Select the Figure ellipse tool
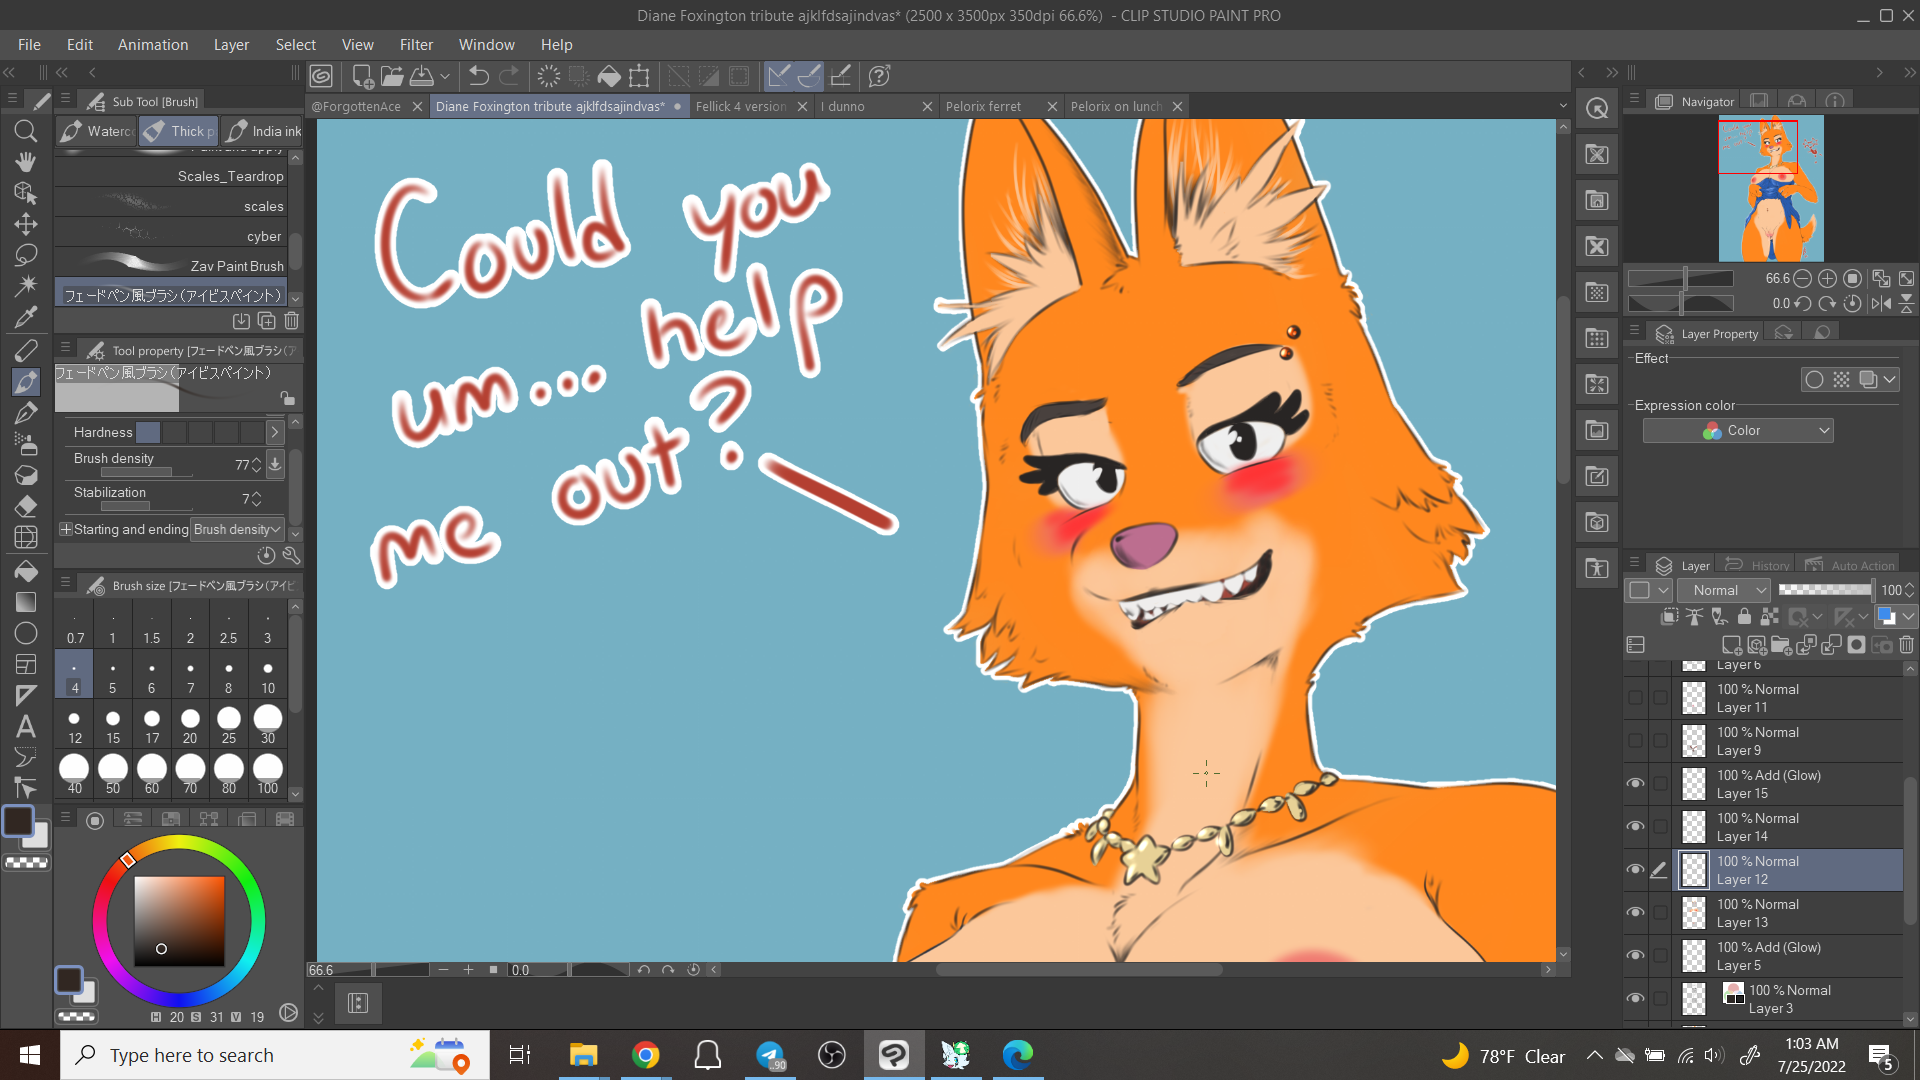The image size is (1920, 1080). (x=26, y=633)
